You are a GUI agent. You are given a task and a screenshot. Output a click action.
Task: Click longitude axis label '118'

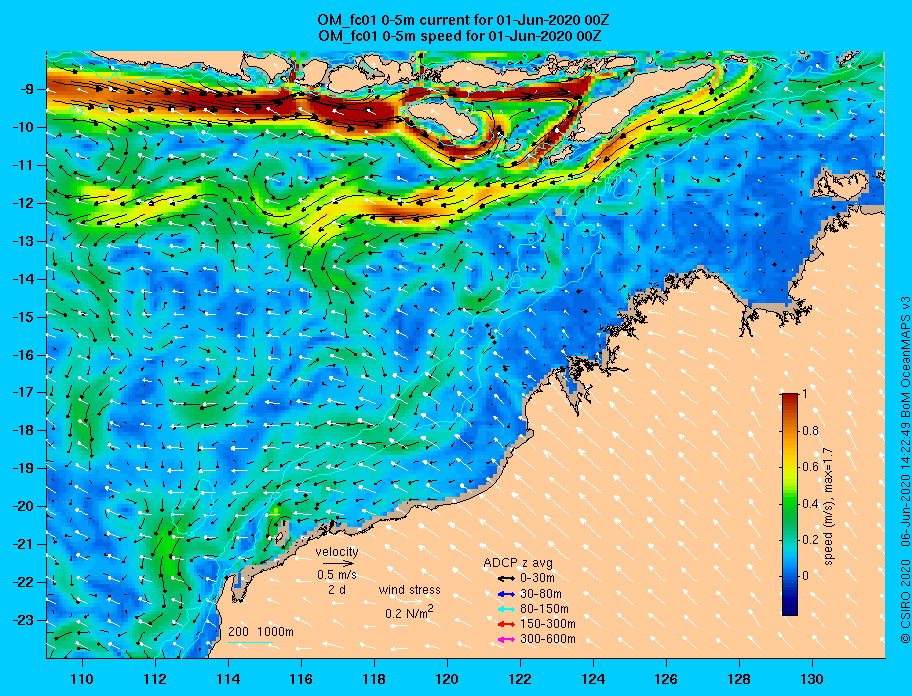(x=374, y=679)
